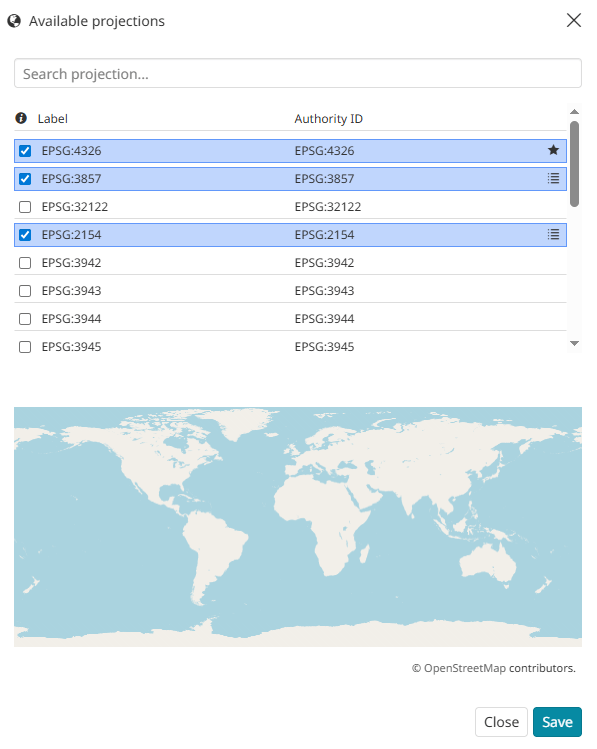Image resolution: width=597 pixels, height=749 pixels.
Task: Click the scroll down arrow of the list
Action: (x=575, y=343)
